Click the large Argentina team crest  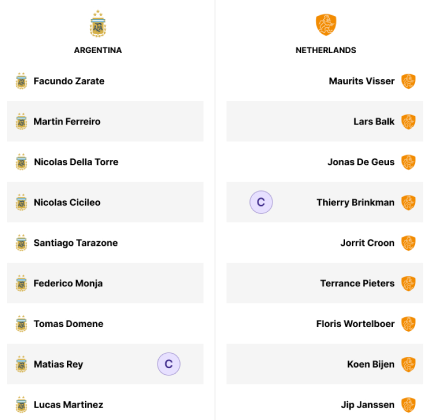click(98, 24)
